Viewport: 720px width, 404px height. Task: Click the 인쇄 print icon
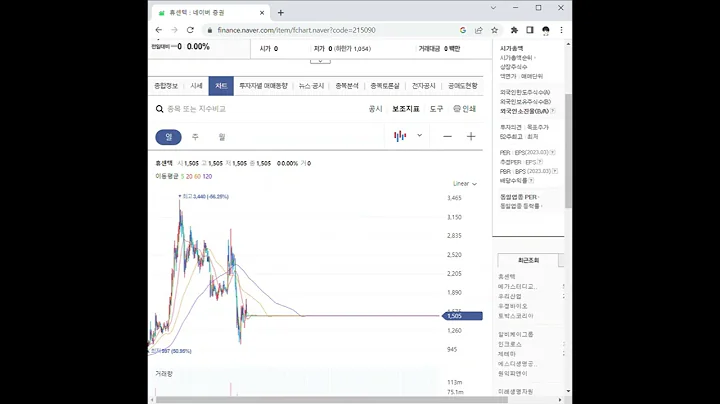(464, 109)
